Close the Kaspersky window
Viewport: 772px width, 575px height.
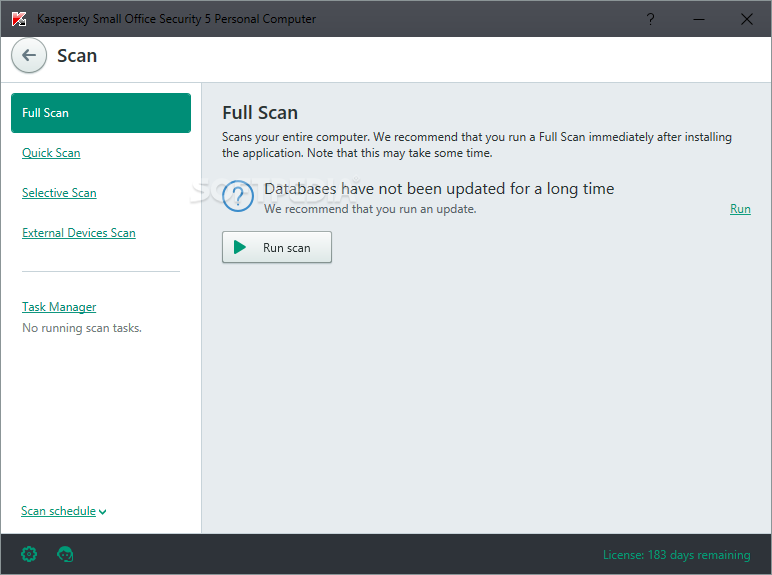point(746,19)
